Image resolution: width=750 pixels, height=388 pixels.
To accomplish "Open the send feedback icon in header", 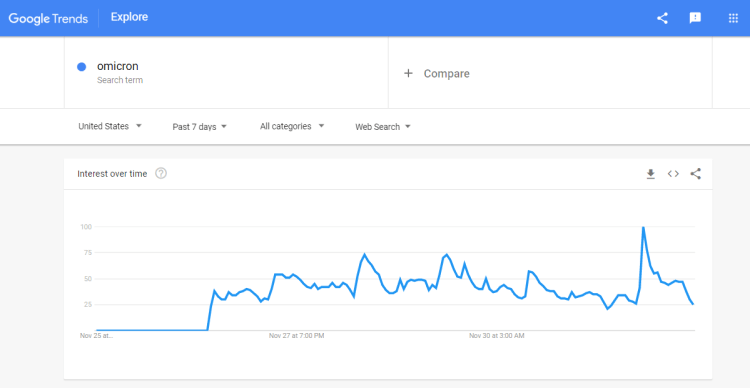I will (695, 18).
